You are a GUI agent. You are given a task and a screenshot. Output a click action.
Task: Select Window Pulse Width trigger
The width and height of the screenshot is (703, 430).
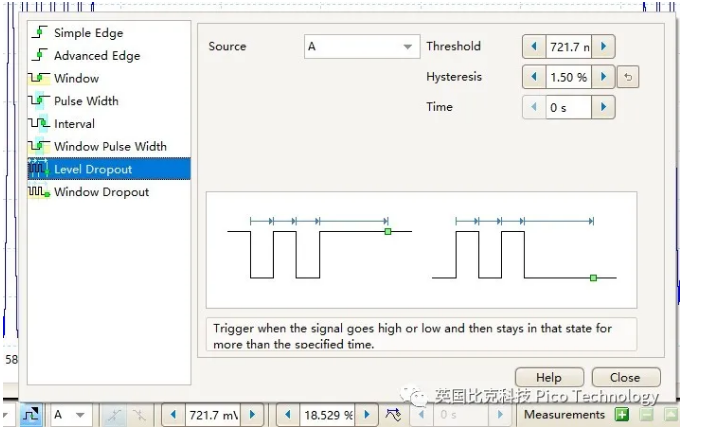pos(110,146)
